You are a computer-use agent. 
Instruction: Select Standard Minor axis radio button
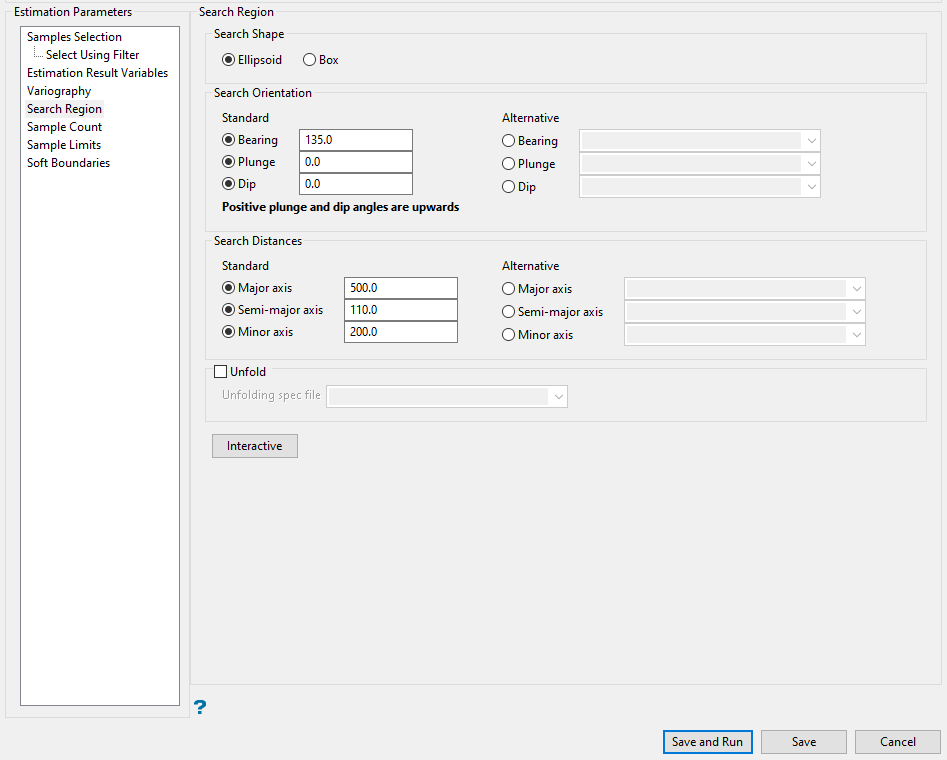click(x=228, y=332)
